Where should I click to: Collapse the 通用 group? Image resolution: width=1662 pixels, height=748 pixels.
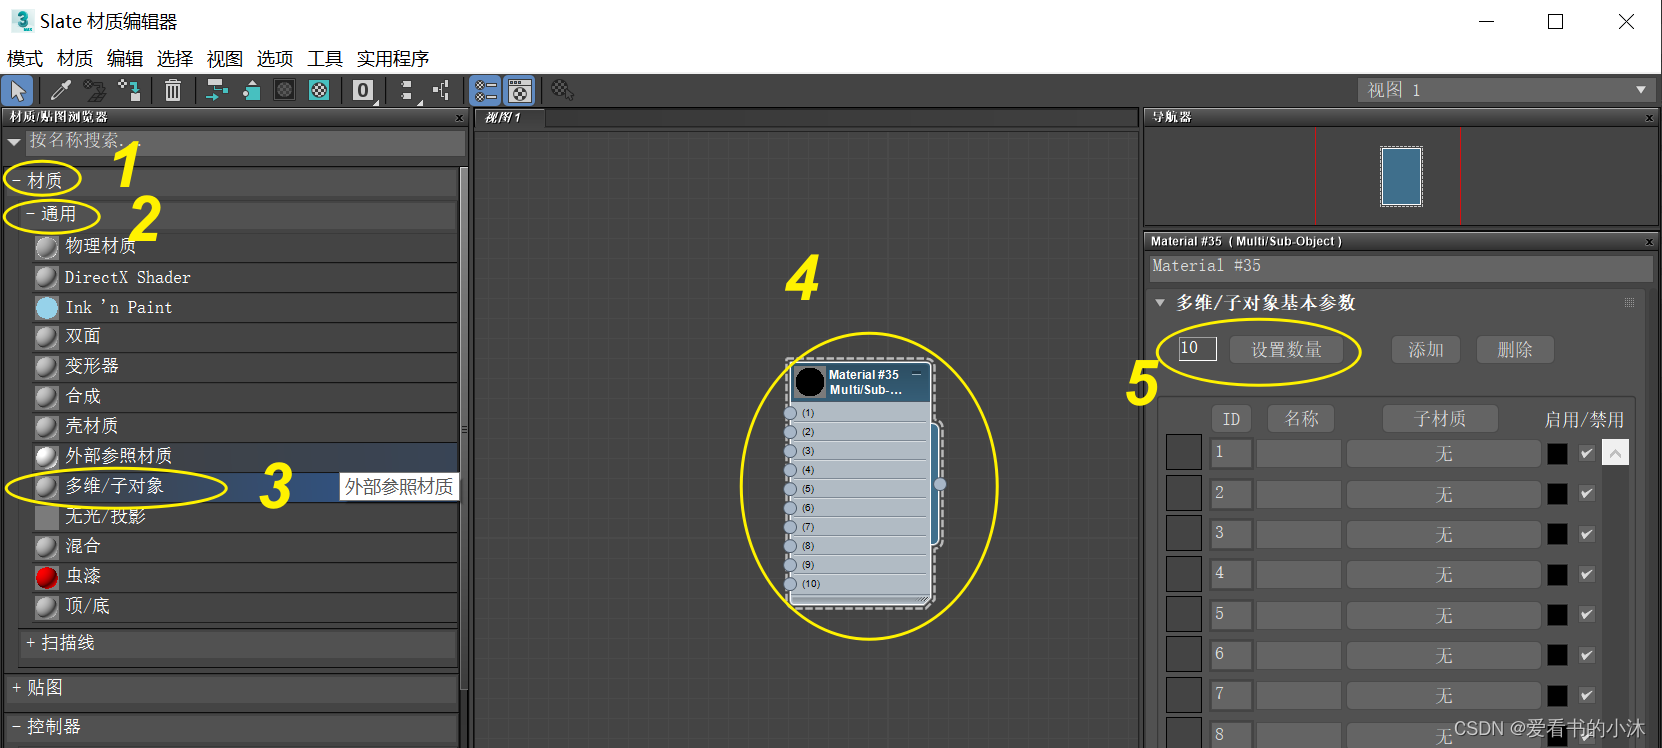[30, 214]
